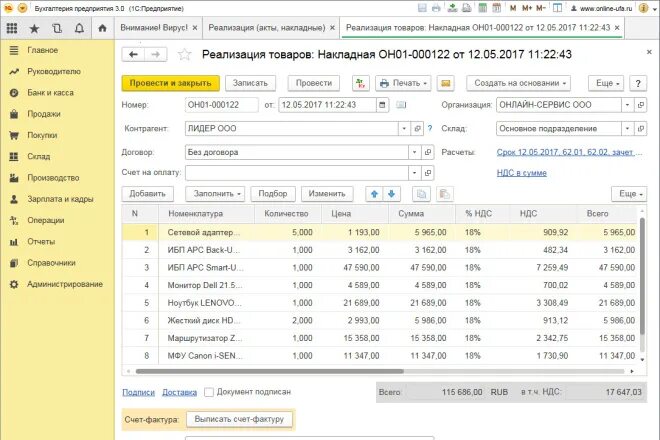Click the M- button in title bar

click(540, 8)
